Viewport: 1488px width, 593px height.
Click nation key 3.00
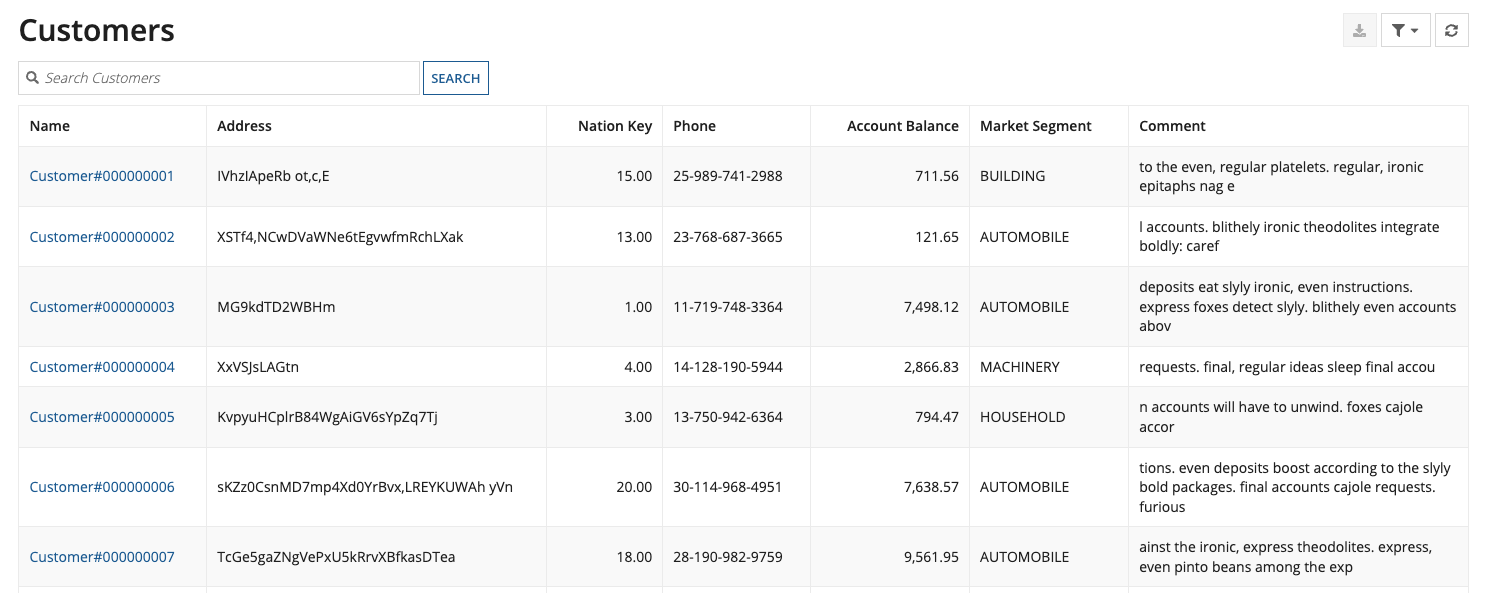point(638,417)
